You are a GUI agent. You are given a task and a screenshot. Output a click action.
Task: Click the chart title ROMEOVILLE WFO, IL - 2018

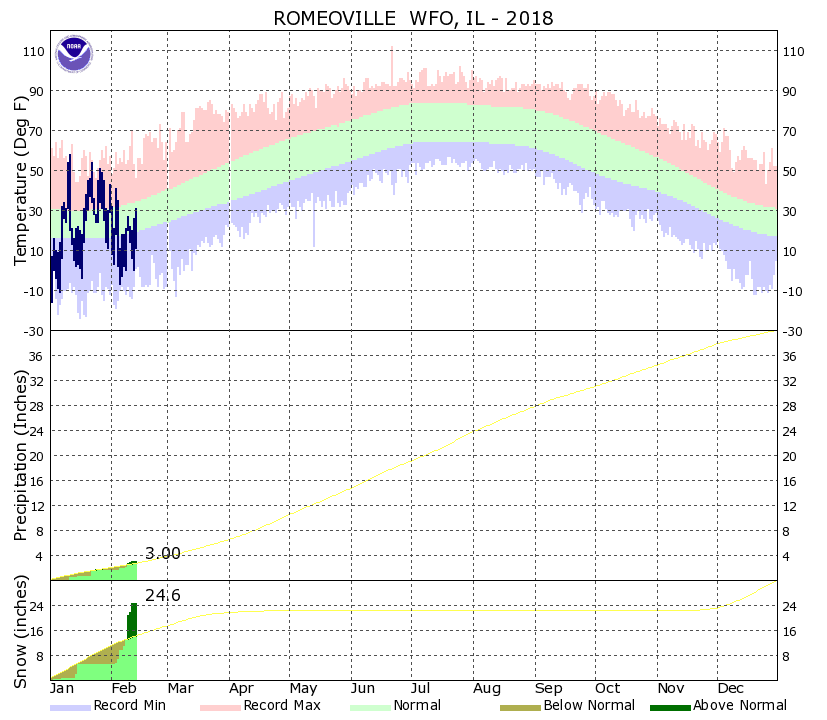pos(413,18)
